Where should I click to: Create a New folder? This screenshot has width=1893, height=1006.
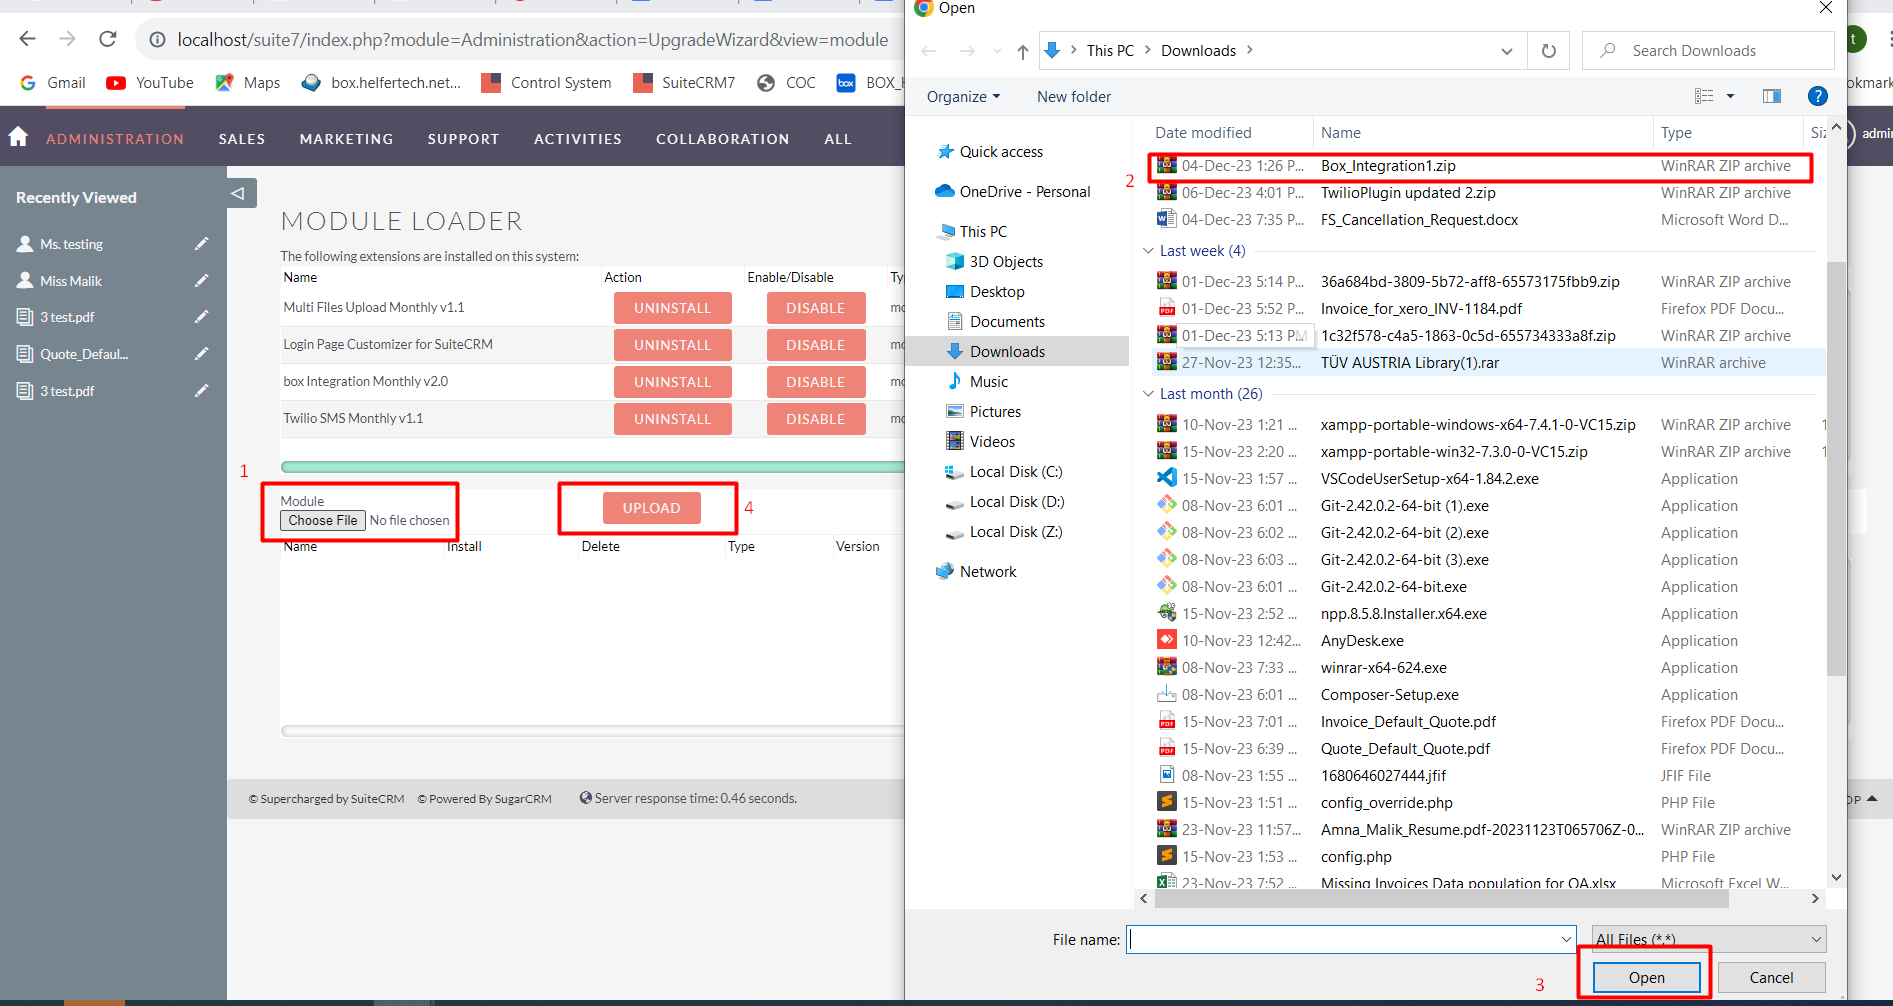[1074, 97]
